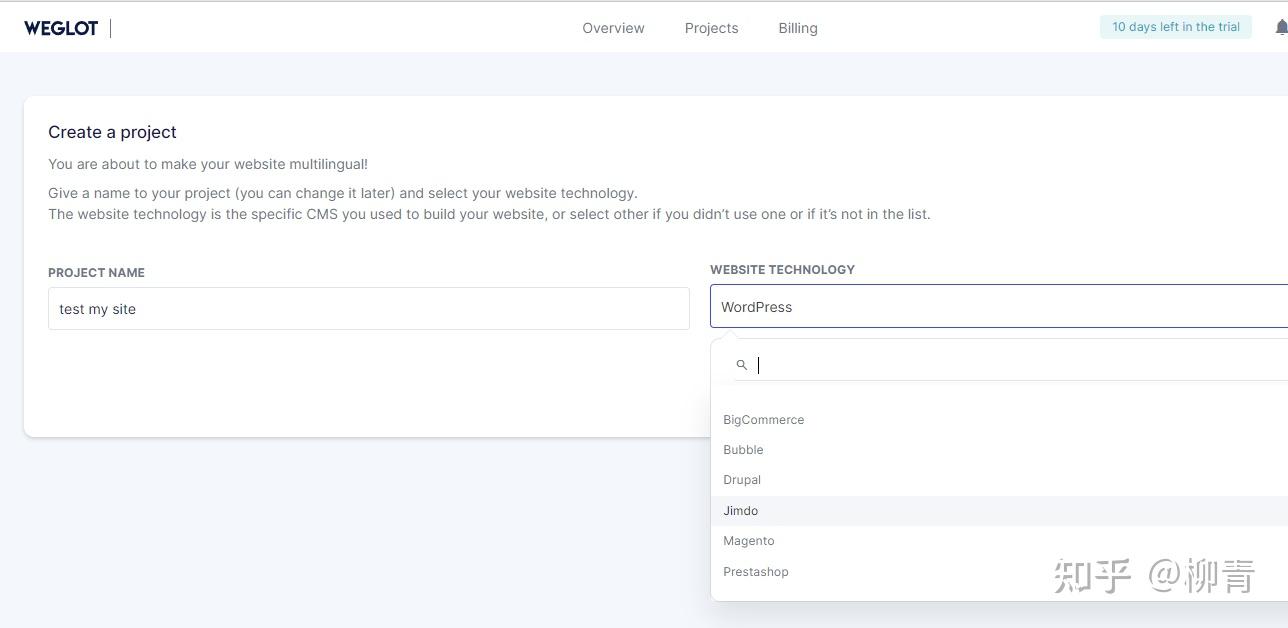1288x628 pixels.
Task: Focus the Project Name input field
Action: pyautogui.click(x=368, y=309)
